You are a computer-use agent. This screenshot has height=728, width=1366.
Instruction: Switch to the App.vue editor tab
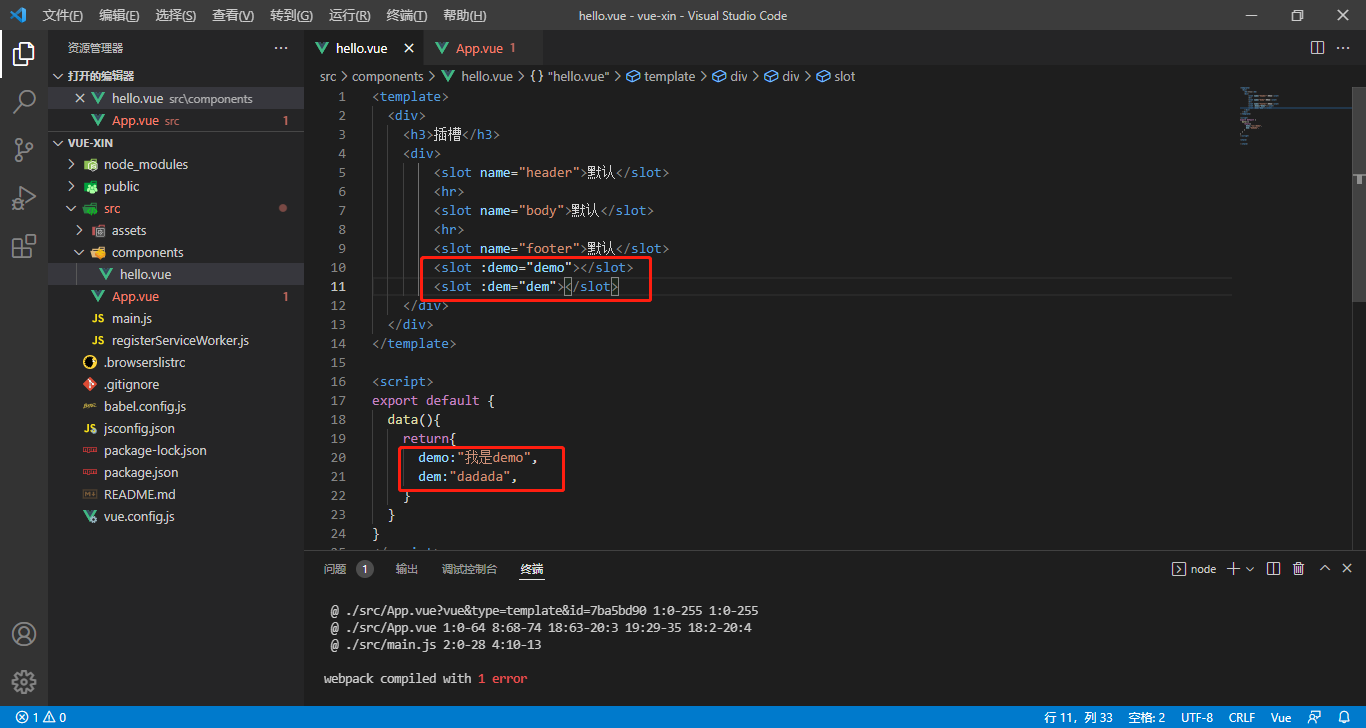(x=484, y=48)
